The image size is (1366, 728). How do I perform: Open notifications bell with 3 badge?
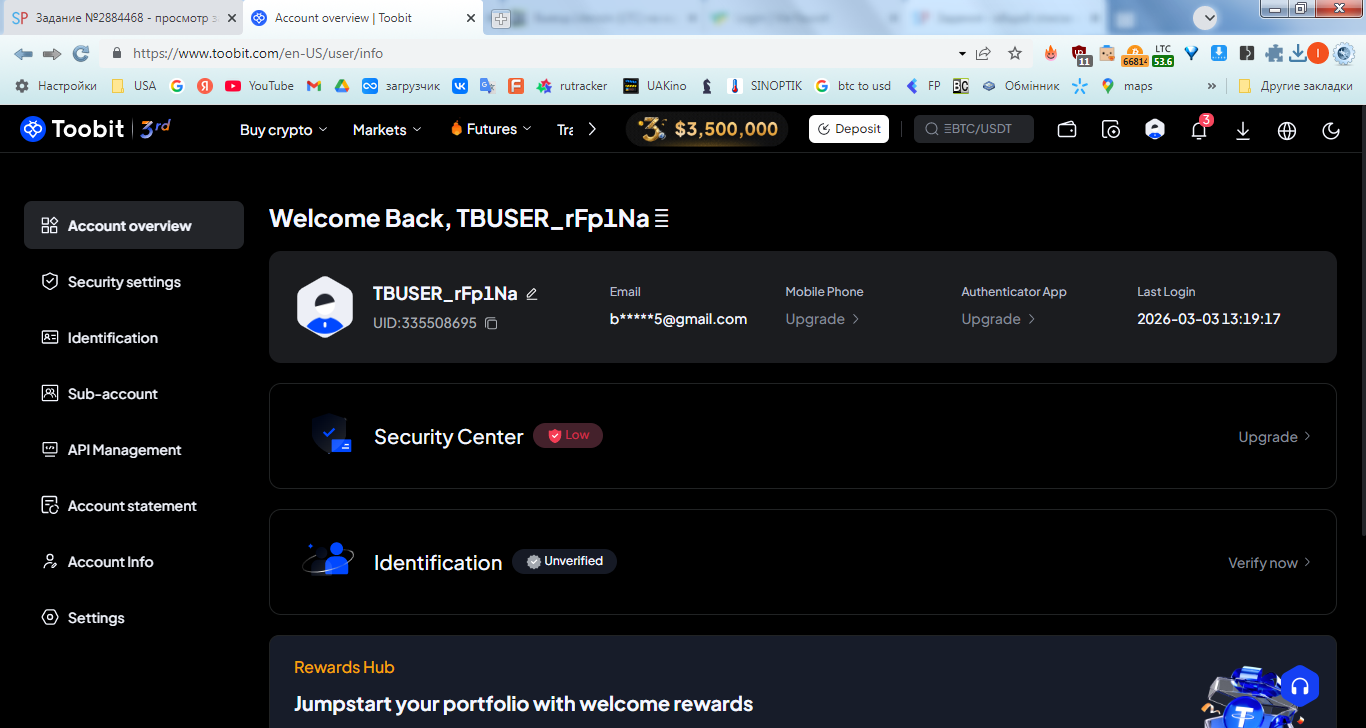coord(1199,129)
